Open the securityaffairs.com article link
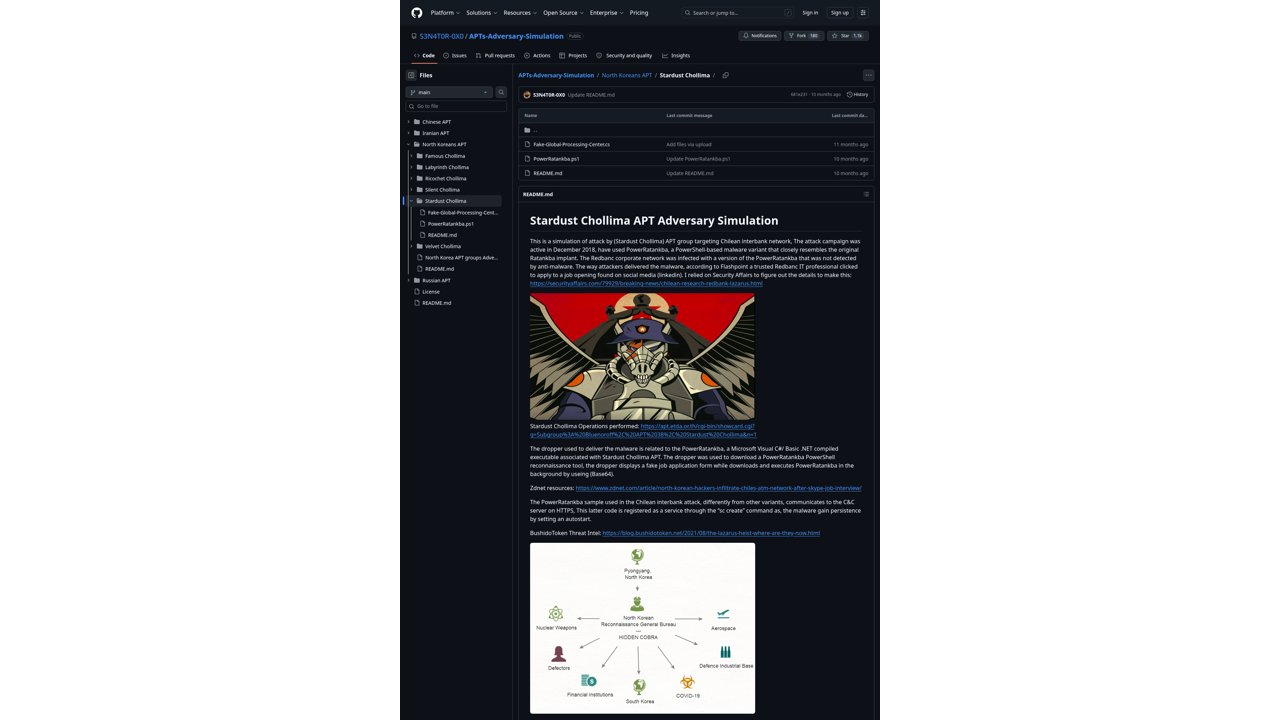 (646, 283)
